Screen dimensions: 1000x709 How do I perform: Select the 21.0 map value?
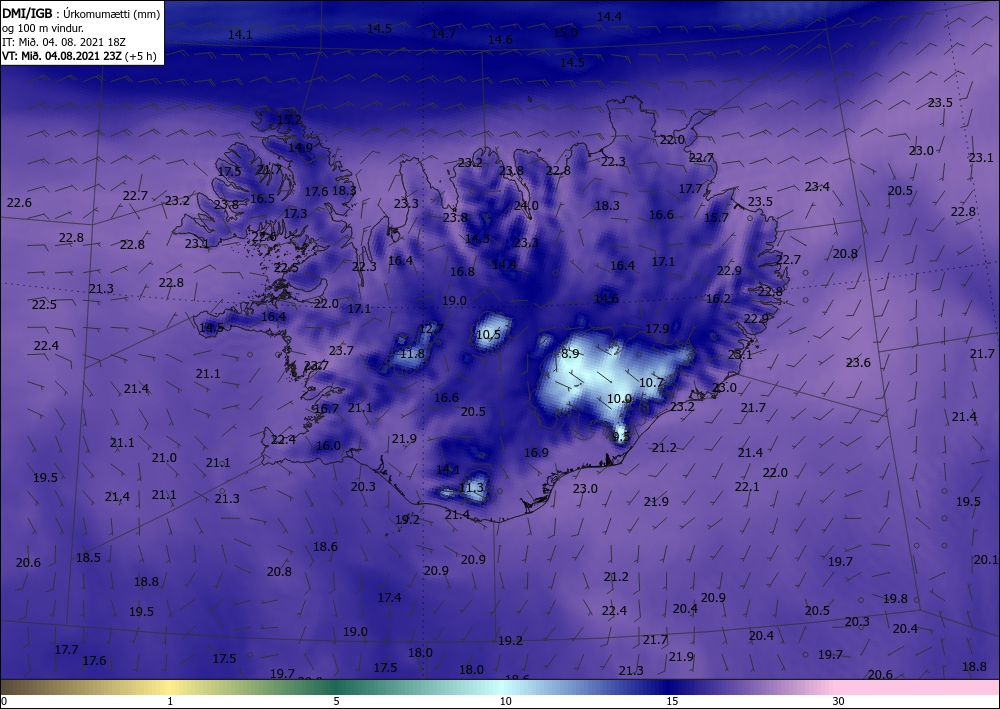coord(164,458)
